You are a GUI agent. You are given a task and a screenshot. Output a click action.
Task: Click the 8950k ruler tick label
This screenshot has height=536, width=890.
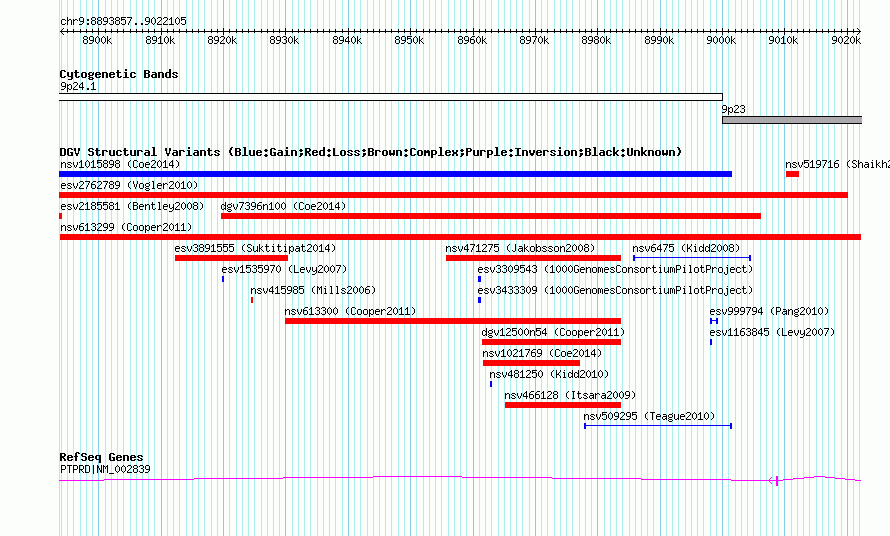pos(409,40)
